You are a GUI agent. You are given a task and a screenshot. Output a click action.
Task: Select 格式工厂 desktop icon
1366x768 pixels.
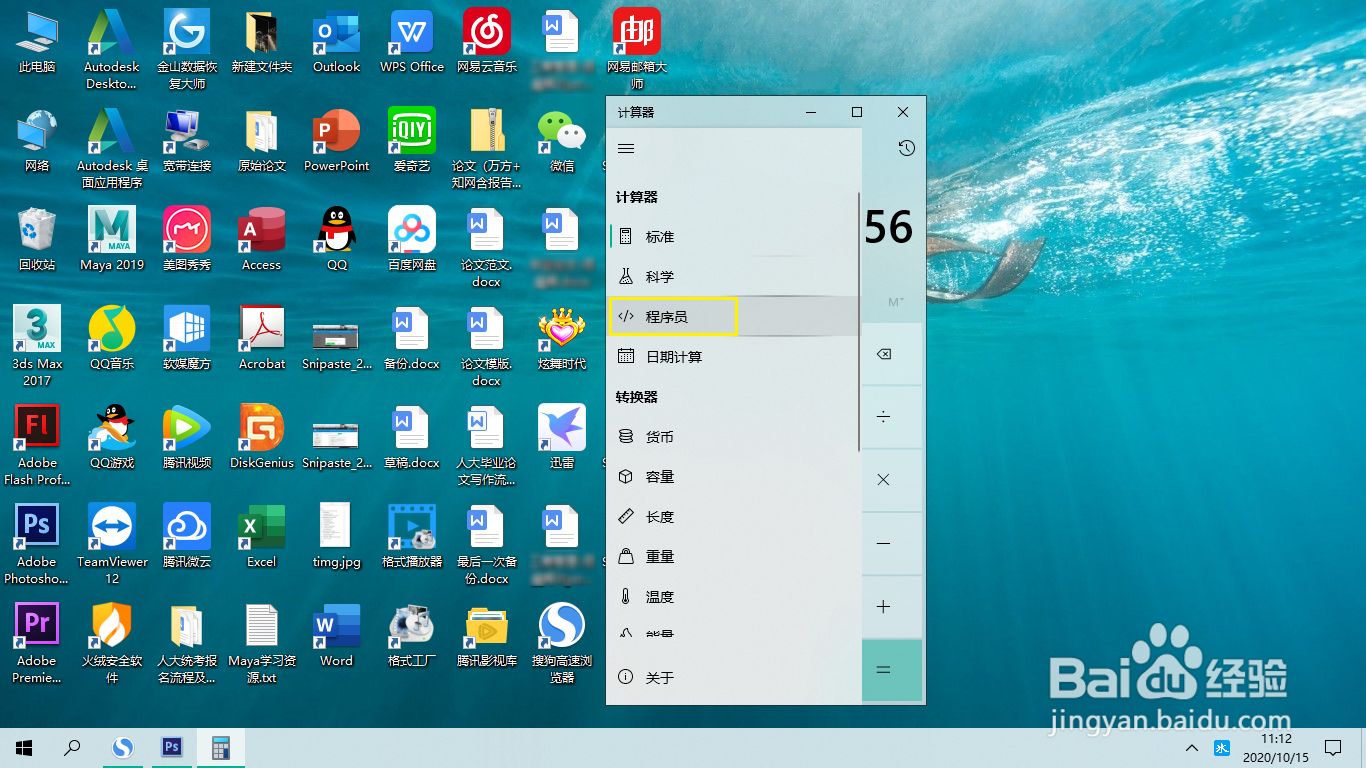tap(412, 637)
